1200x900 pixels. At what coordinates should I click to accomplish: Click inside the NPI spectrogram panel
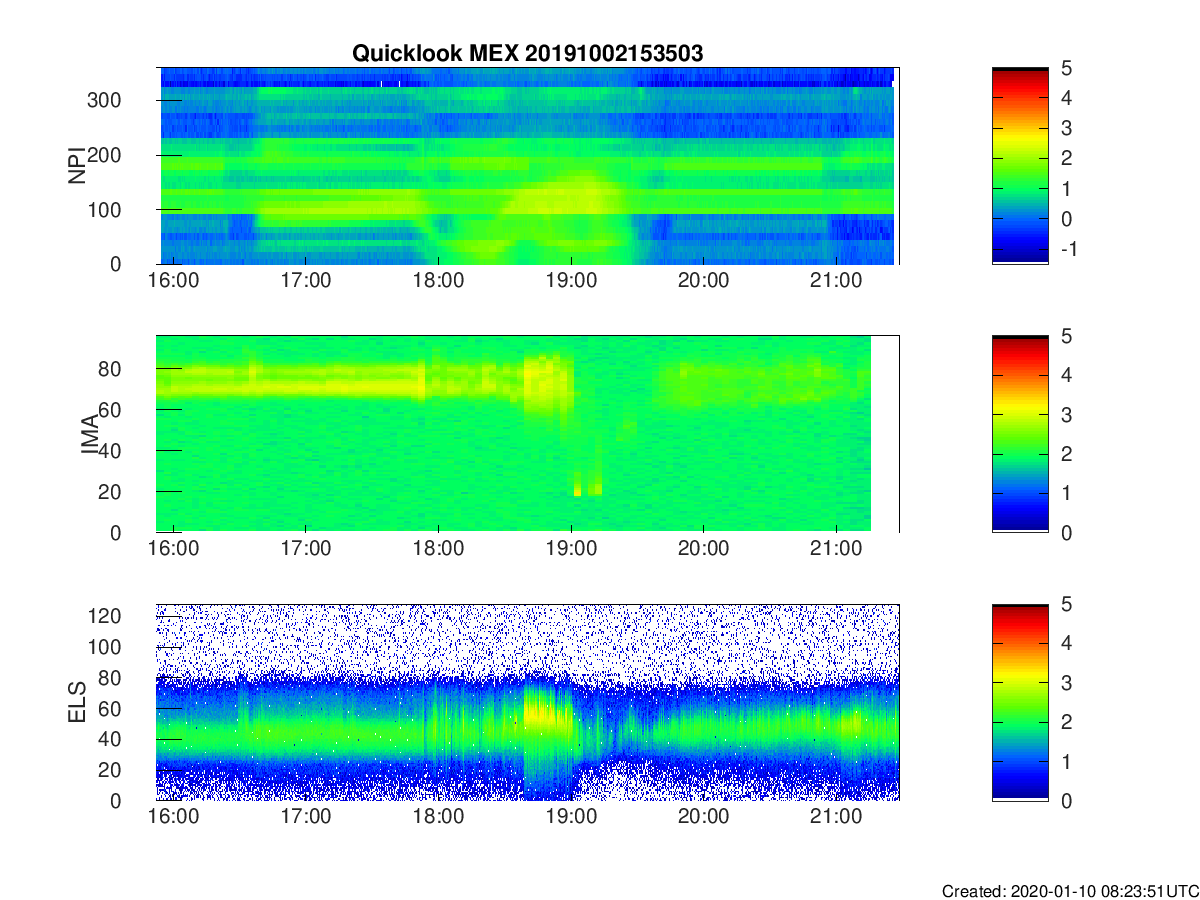(527, 166)
